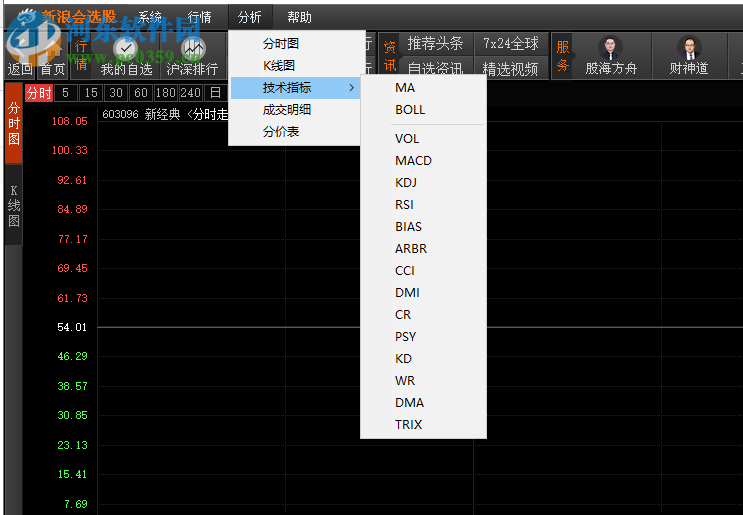Click the 7.69 price label
This screenshot has height=515, width=743.
[76, 504]
